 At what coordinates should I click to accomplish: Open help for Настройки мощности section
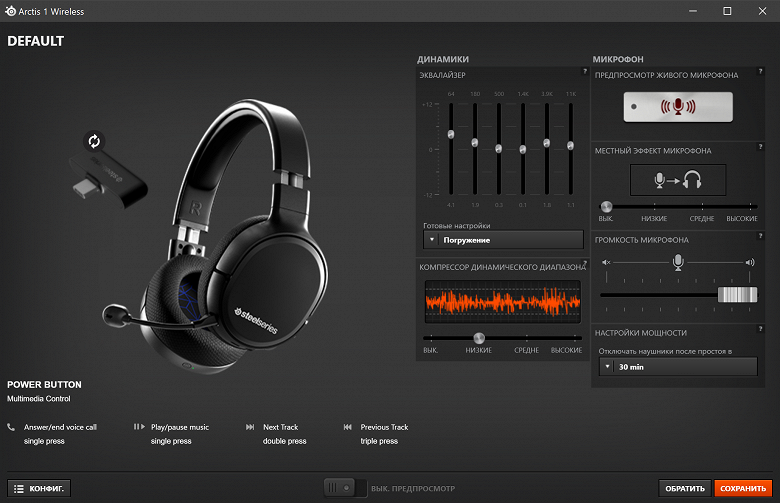(x=760, y=329)
